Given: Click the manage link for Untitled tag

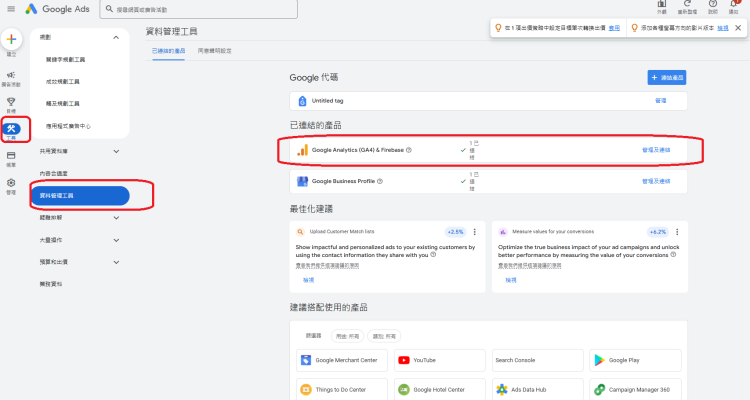Looking at the screenshot, I should tap(661, 101).
